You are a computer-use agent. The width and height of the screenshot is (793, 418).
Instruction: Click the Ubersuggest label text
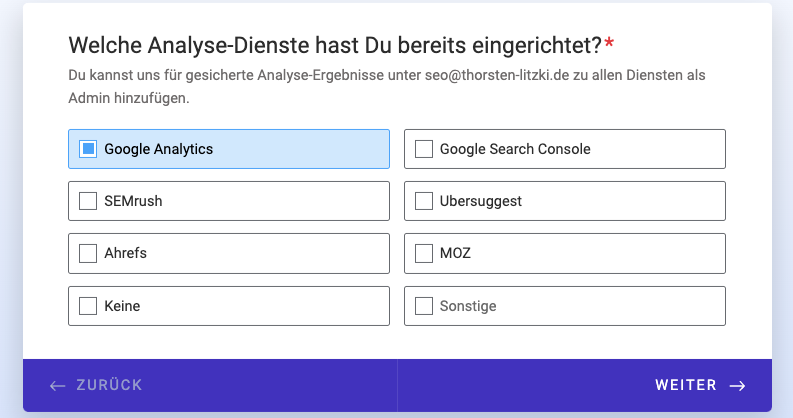pyautogui.click(x=480, y=201)
